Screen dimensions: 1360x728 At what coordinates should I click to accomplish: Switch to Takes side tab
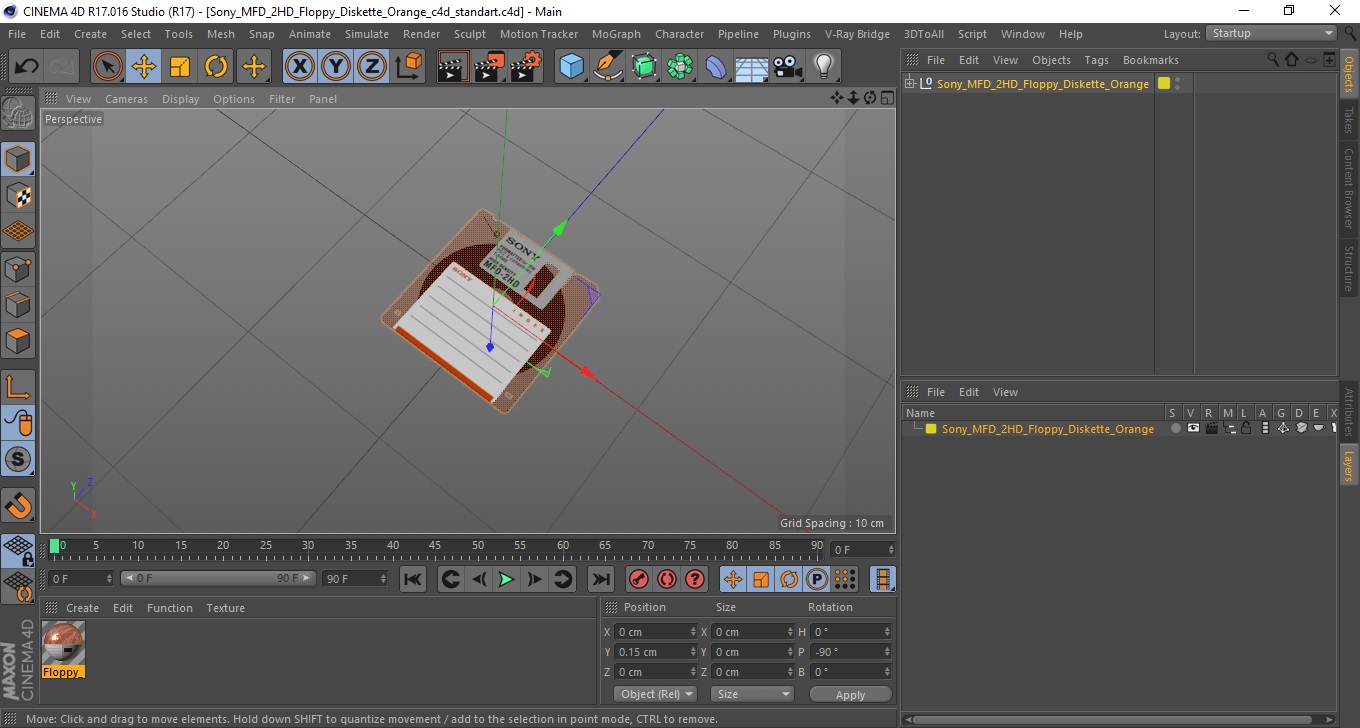[x=1349, y=120]
